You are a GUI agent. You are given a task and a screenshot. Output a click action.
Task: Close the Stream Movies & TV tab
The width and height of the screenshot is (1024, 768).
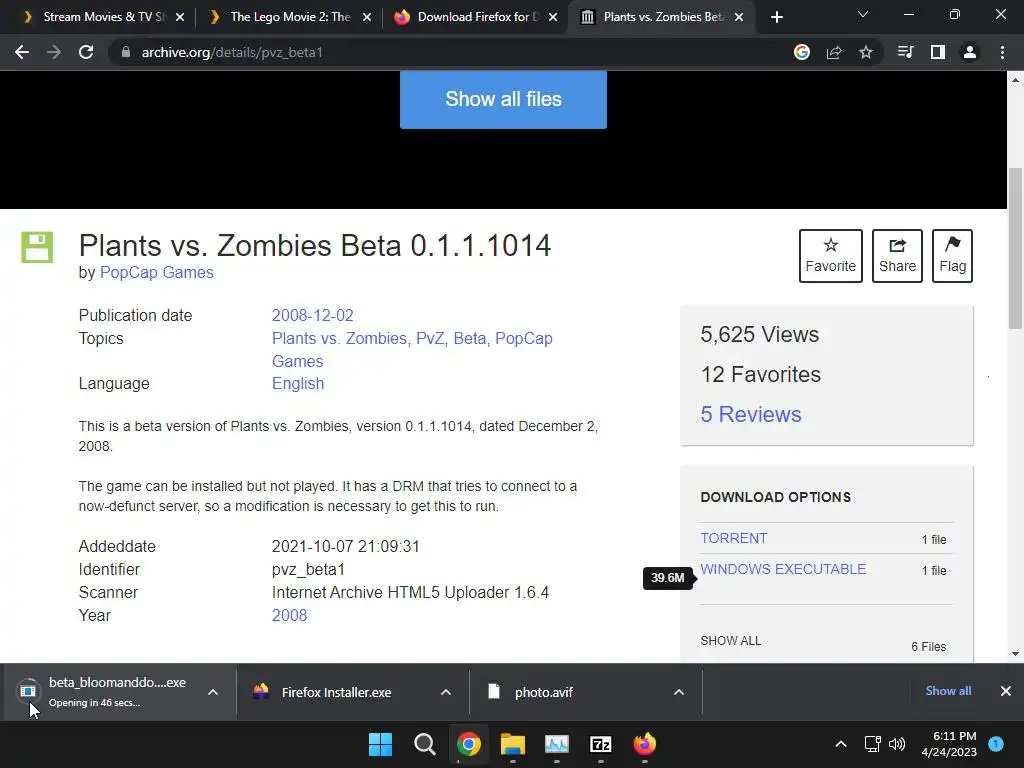pos(180,17)
